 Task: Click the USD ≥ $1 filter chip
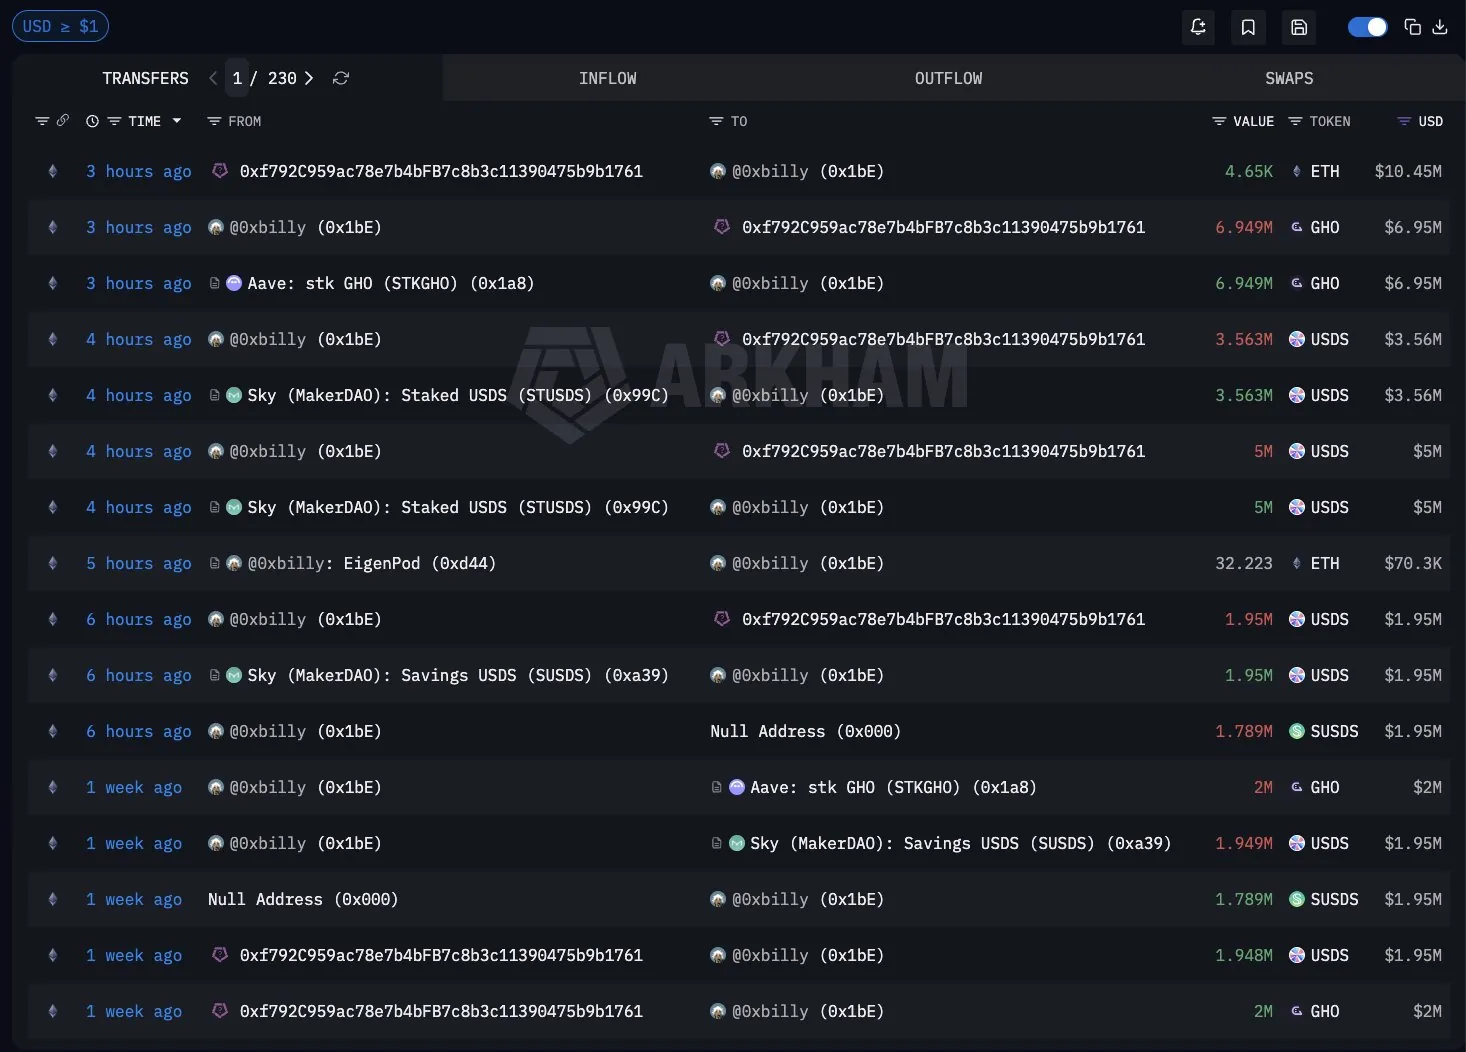[60, 26]
